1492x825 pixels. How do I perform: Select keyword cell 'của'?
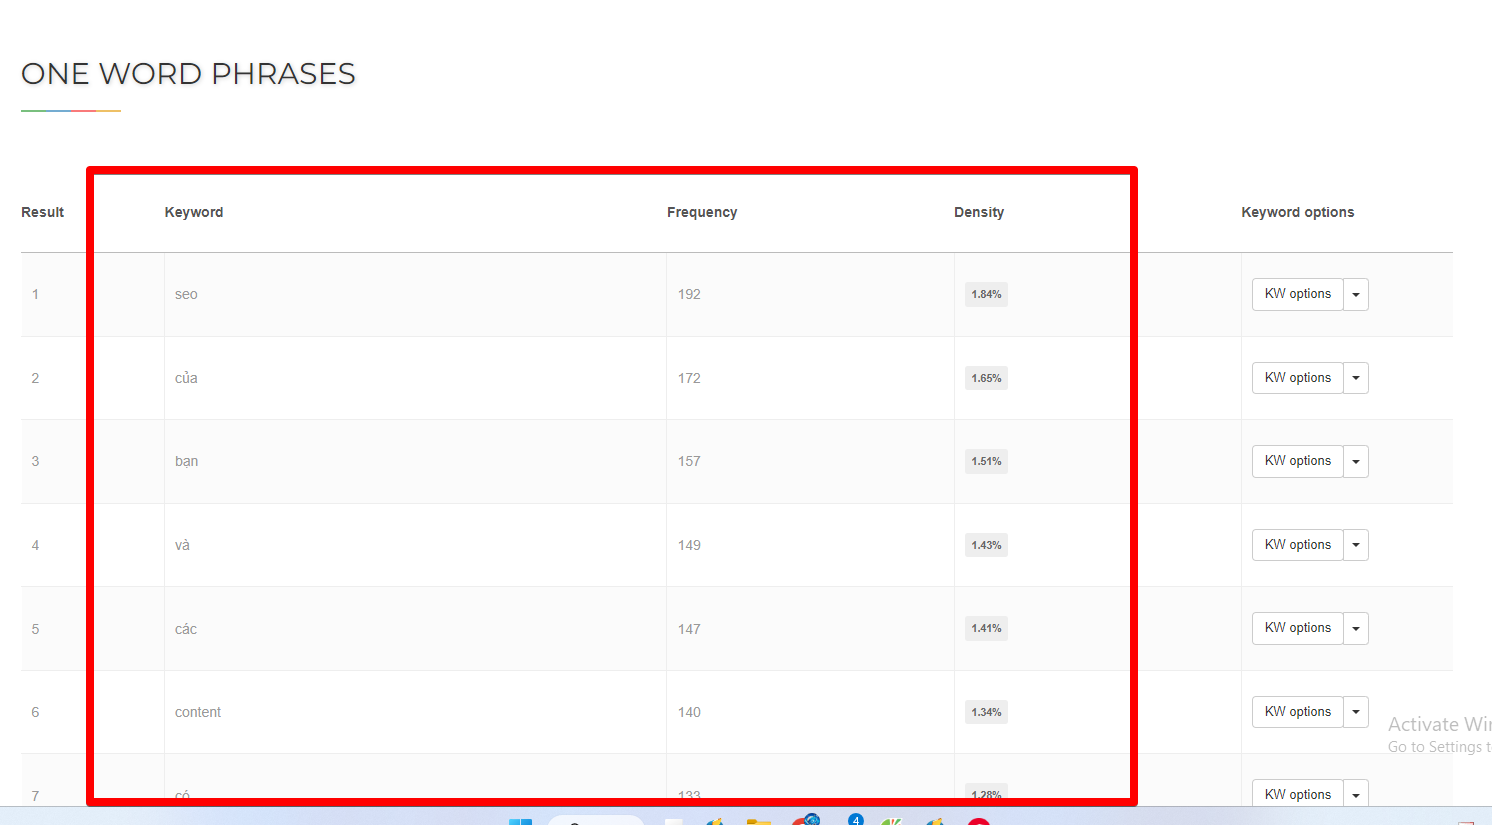click(186, 378)
